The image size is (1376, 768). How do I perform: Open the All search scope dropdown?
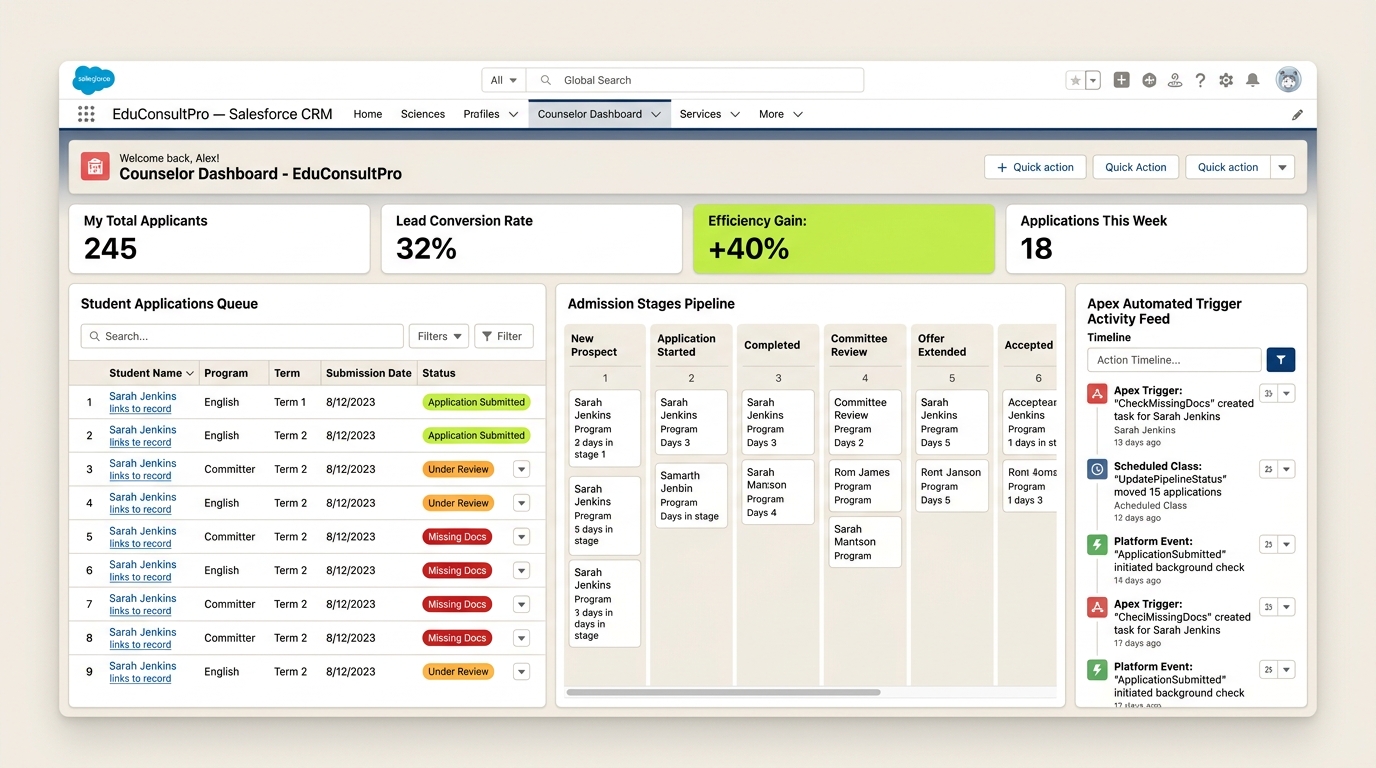click(504, 80)
